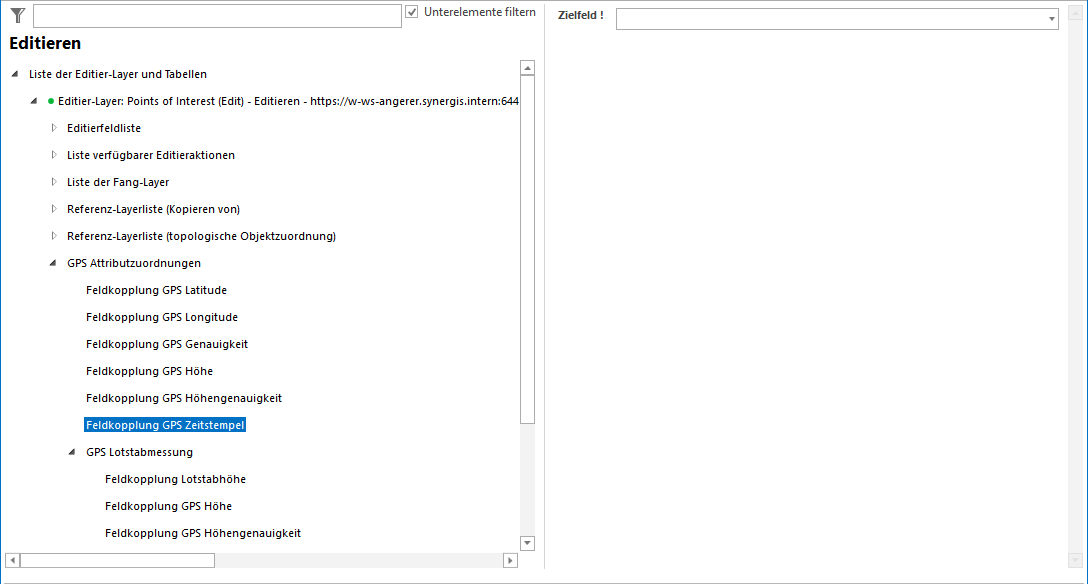This screenshot has width=1088, height=584.
Task: Expand Referenz-Layerliste (Kopieren von)
Action: (53, 209)
